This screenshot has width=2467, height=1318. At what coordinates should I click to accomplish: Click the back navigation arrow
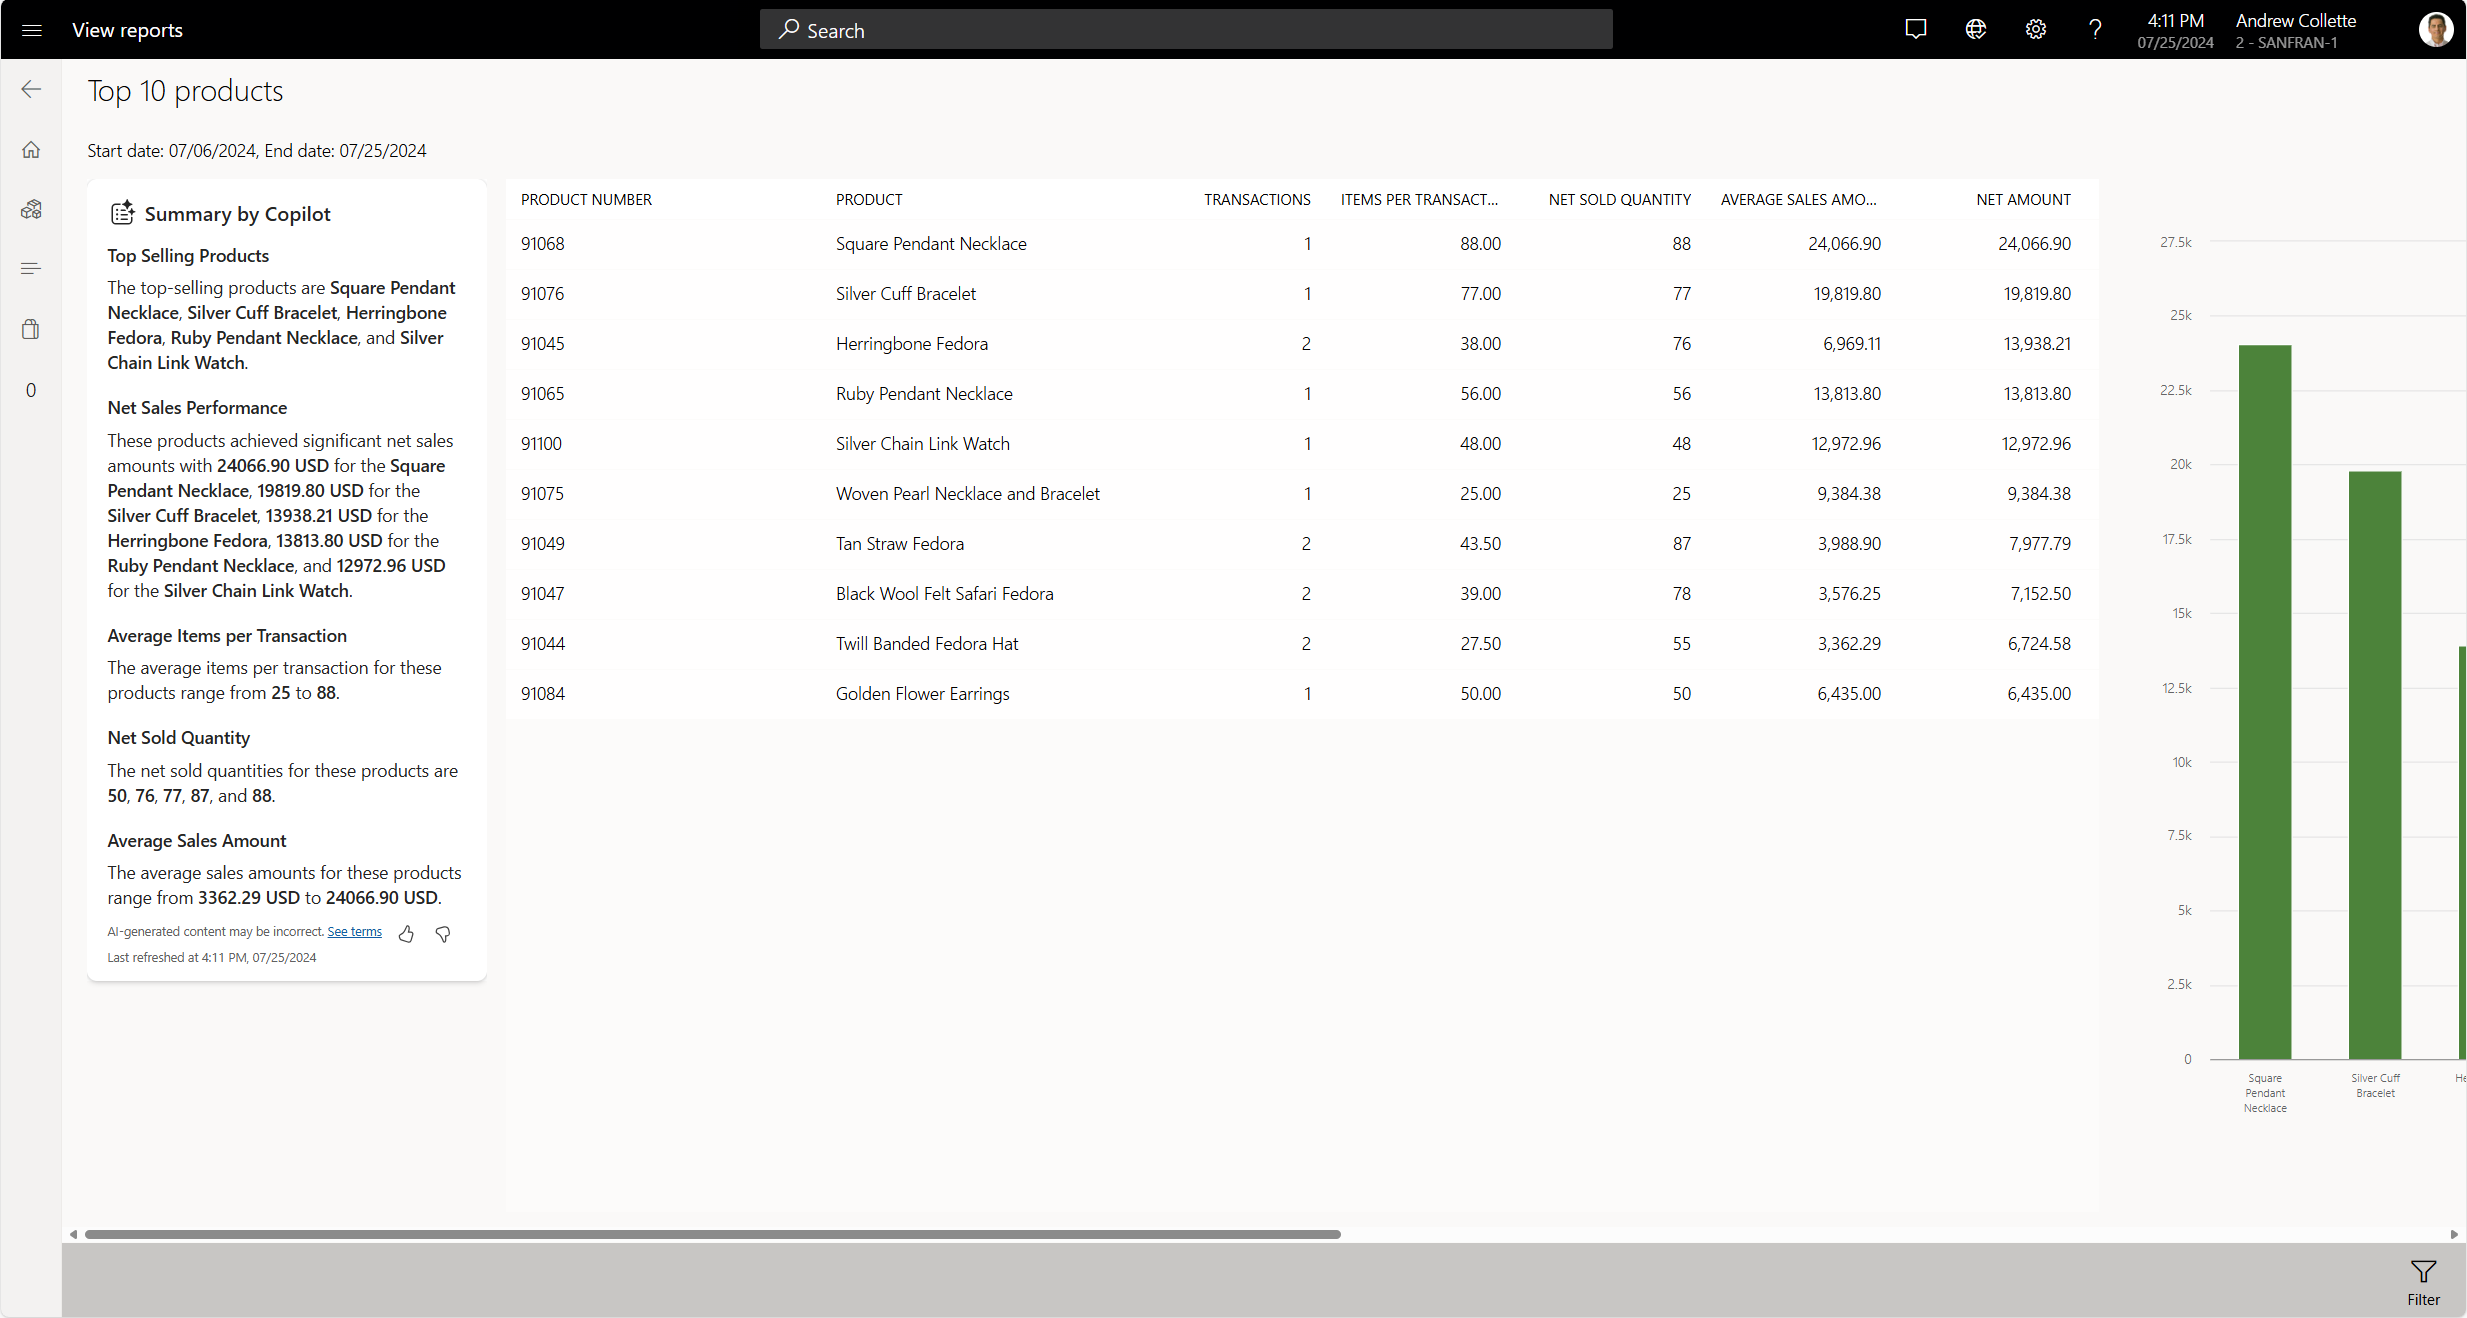tap(31, 90)
